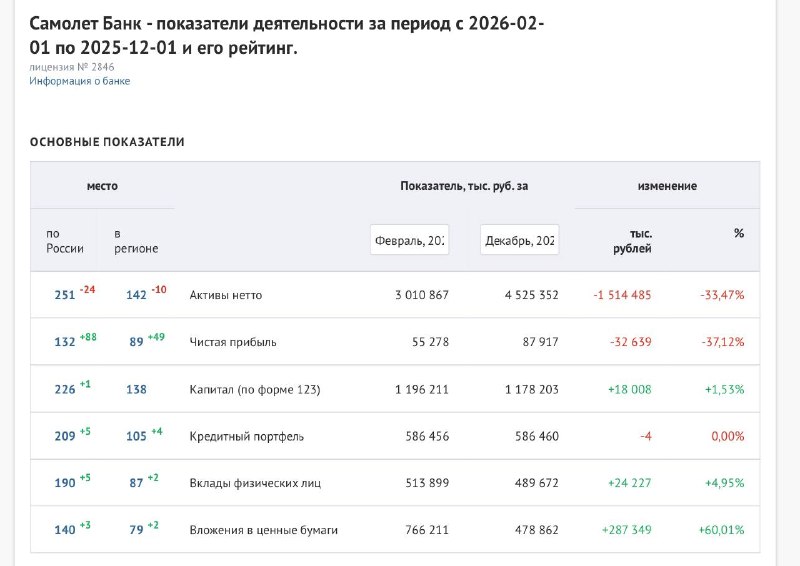Viewport: 800px width, 566px height.
Task: Click the 'изменение' column group header
Action: point(667,186)
